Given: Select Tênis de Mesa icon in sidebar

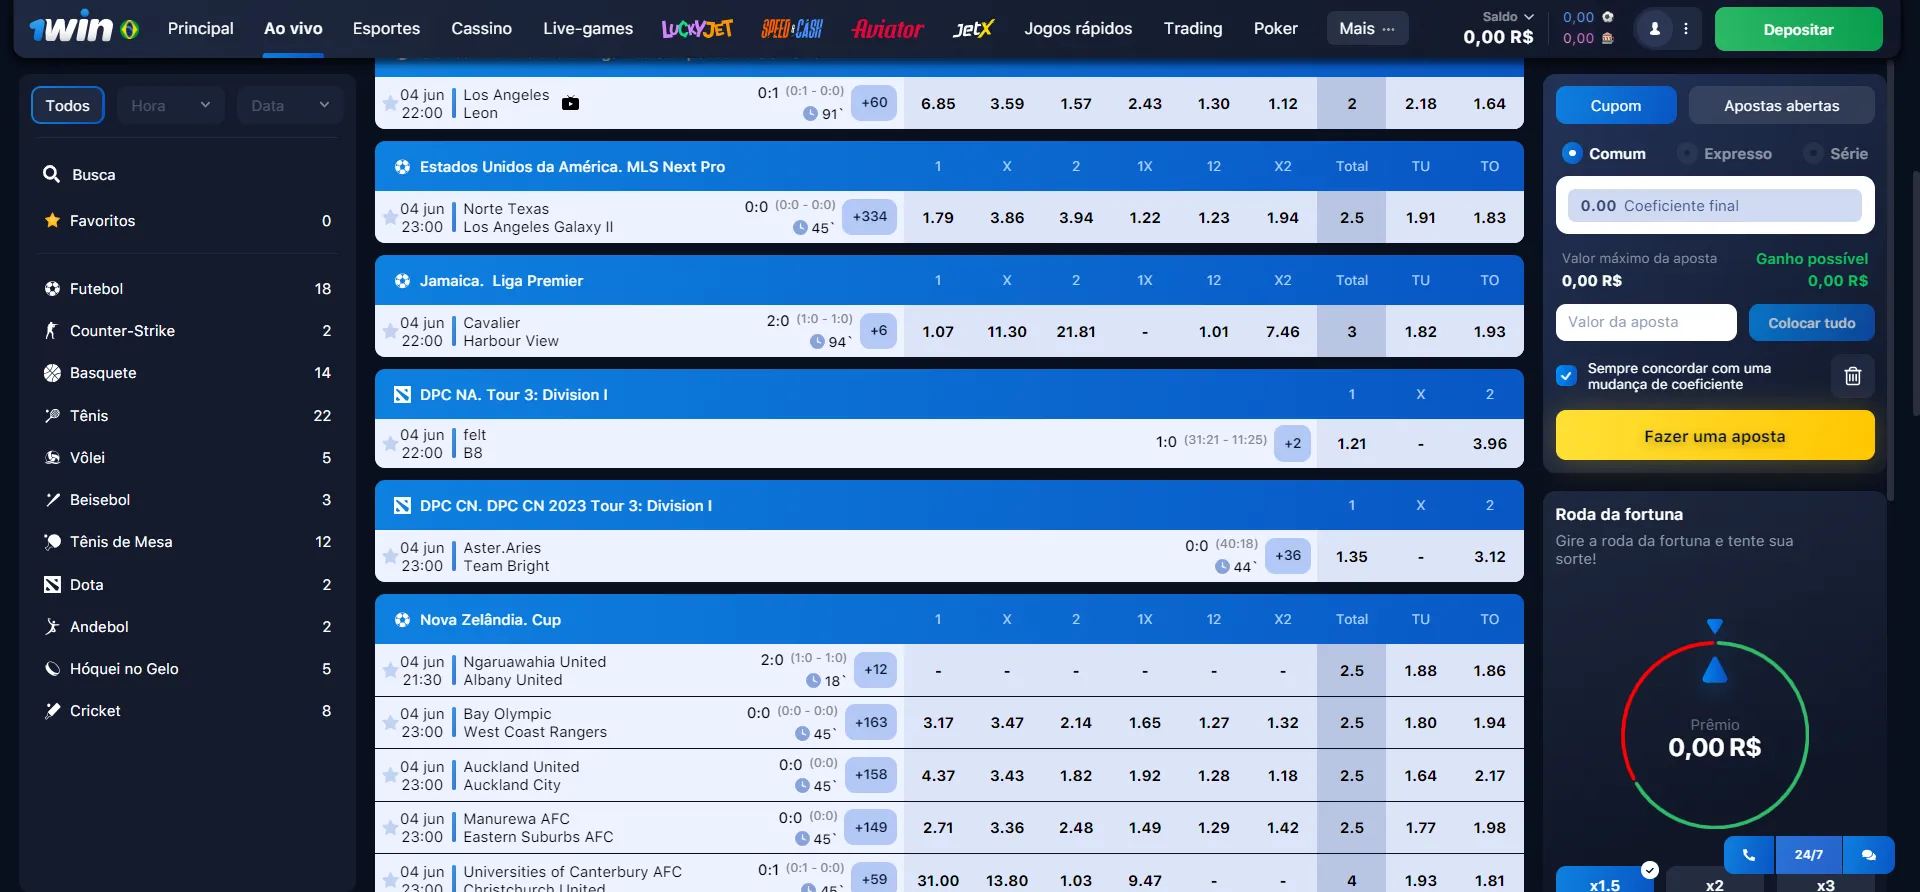Looking at the screenshot, I should pos(52,541).
